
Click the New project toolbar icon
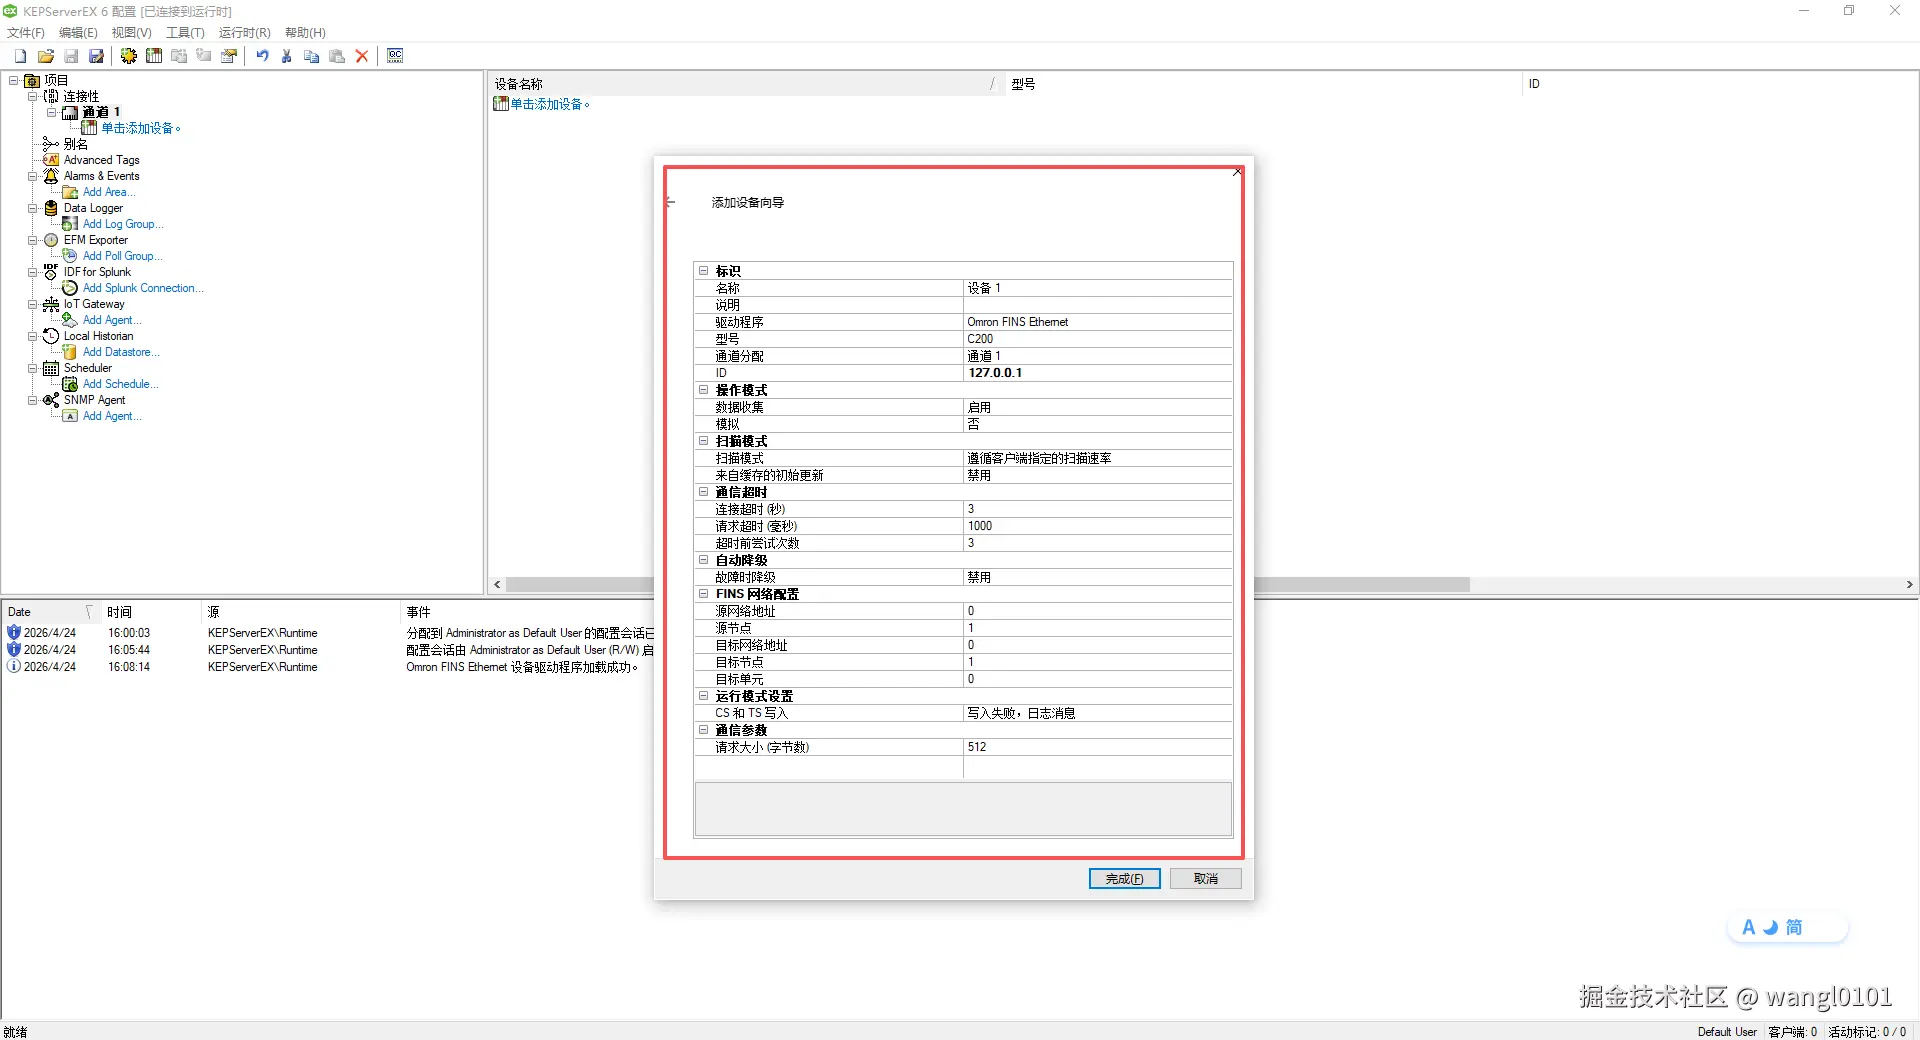[20, 56]
